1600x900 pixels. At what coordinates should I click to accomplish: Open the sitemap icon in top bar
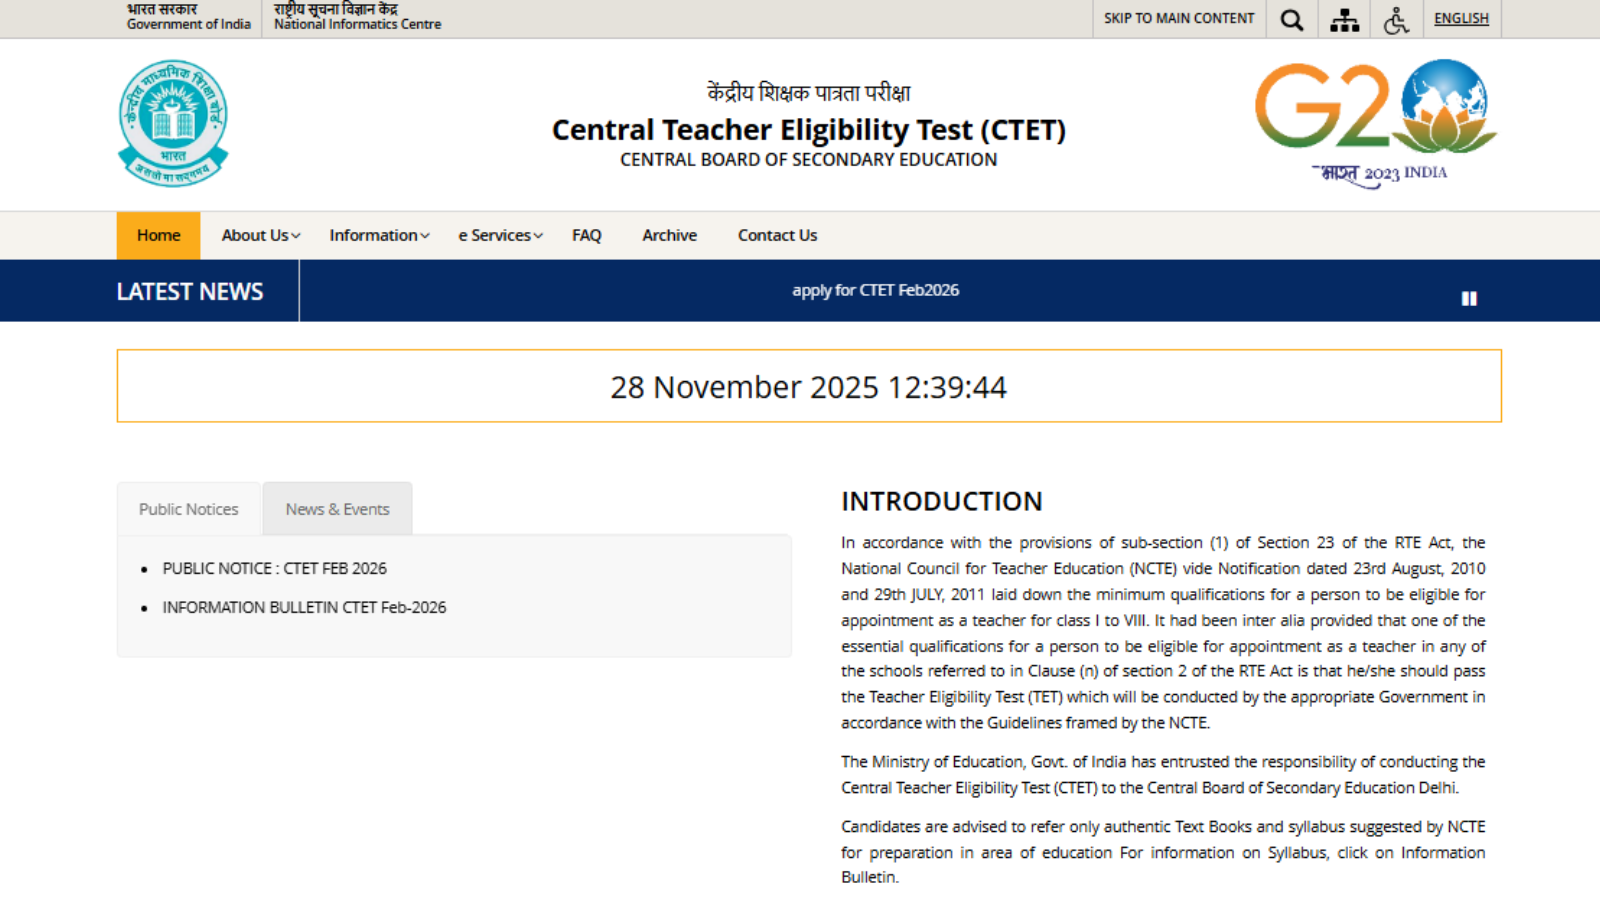coord(1344,20)
